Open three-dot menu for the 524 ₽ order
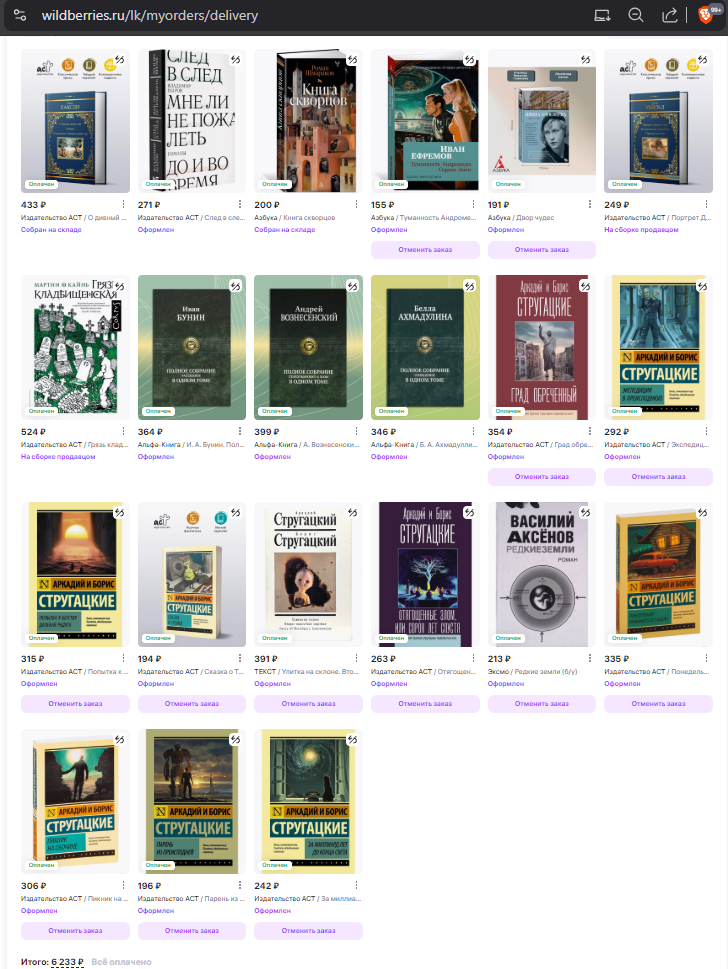The height and width of the screenshot is (969, 728). tap(123, 431)
